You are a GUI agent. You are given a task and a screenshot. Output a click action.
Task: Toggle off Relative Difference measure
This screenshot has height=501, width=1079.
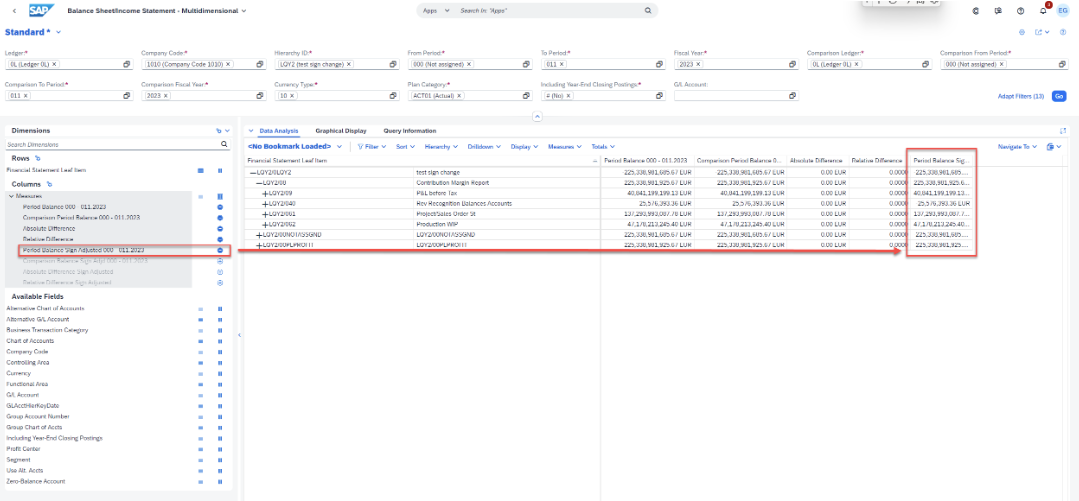click(220, 239)
